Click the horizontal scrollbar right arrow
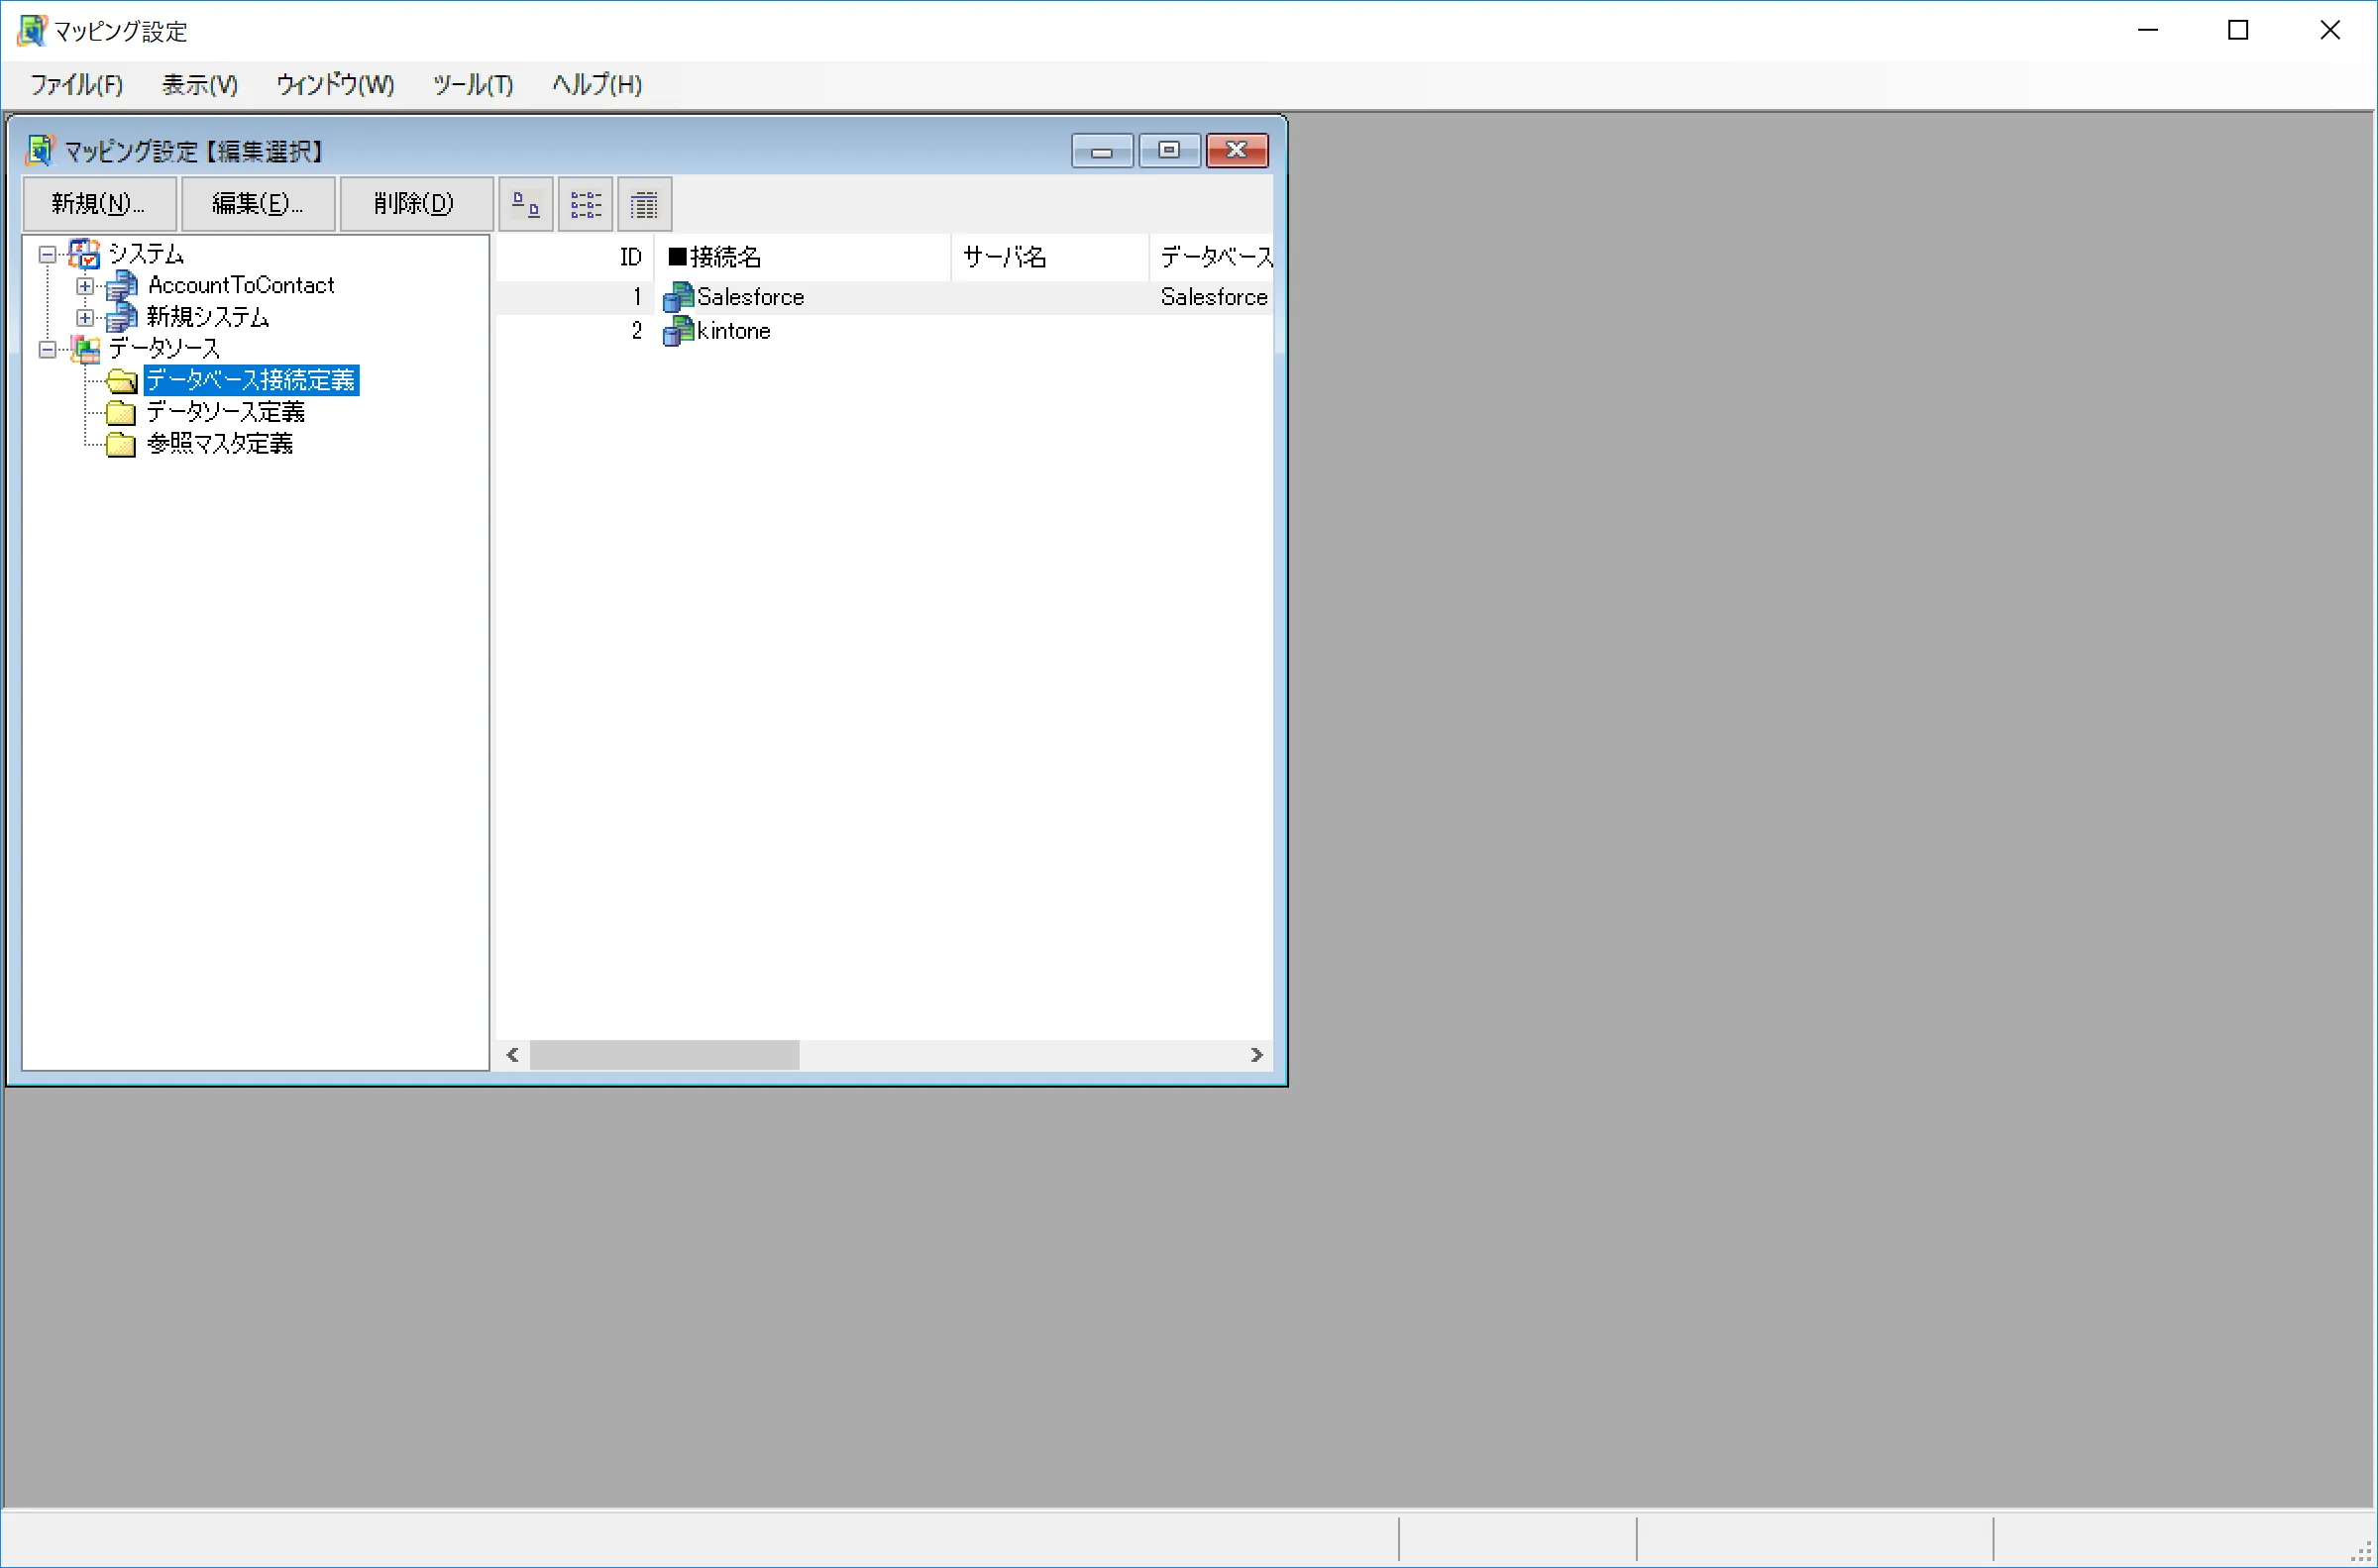Viewport: 2378px width, 1568px height. (1257, 1054)
